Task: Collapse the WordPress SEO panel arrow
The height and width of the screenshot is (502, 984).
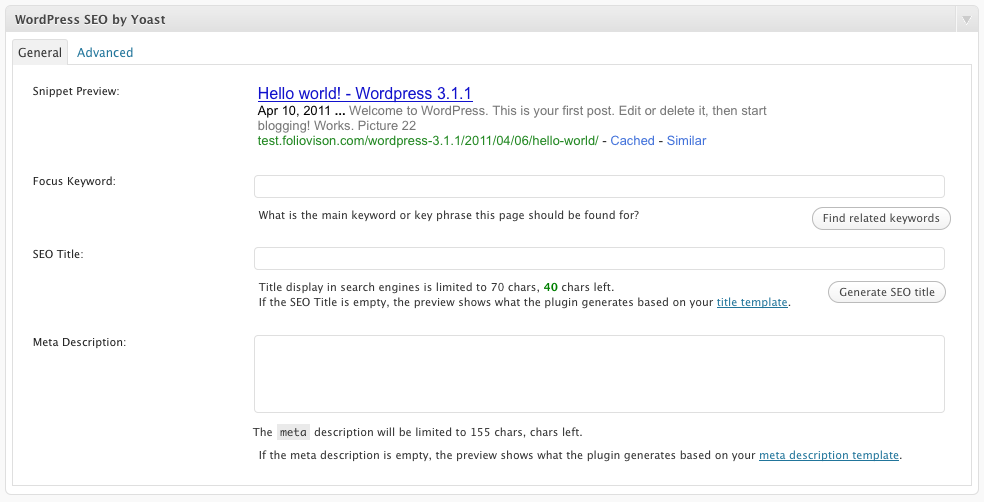Action: [x=966, y=19]
